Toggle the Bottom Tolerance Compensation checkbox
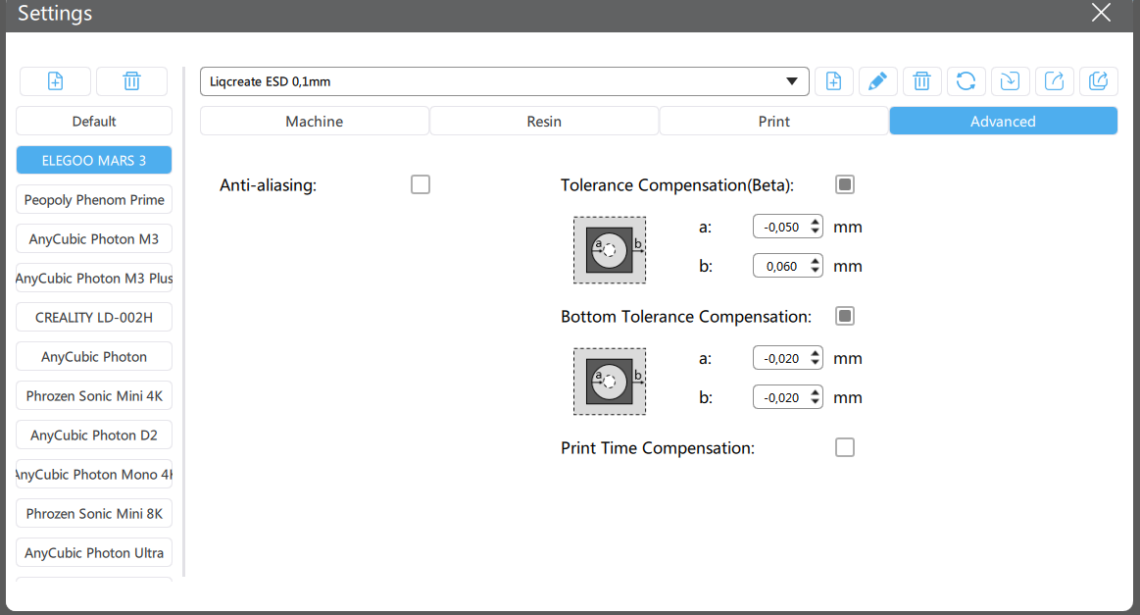The height and width of the screenshot is (615, 1140). 845,317
